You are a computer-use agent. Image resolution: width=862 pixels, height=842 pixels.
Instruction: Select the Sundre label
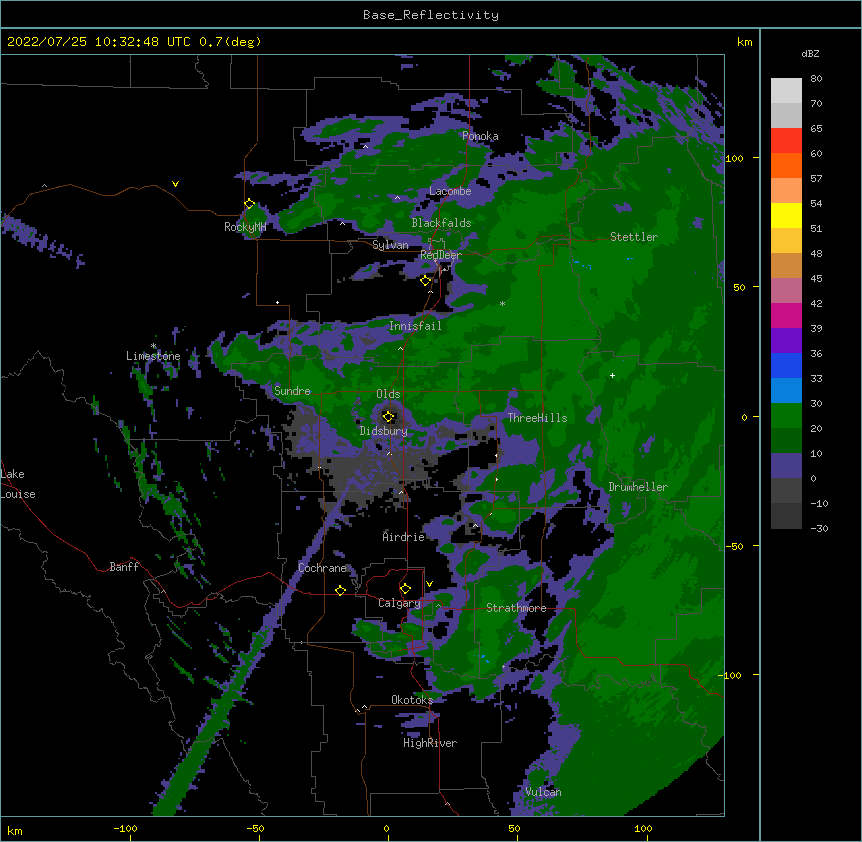(292, 391)
